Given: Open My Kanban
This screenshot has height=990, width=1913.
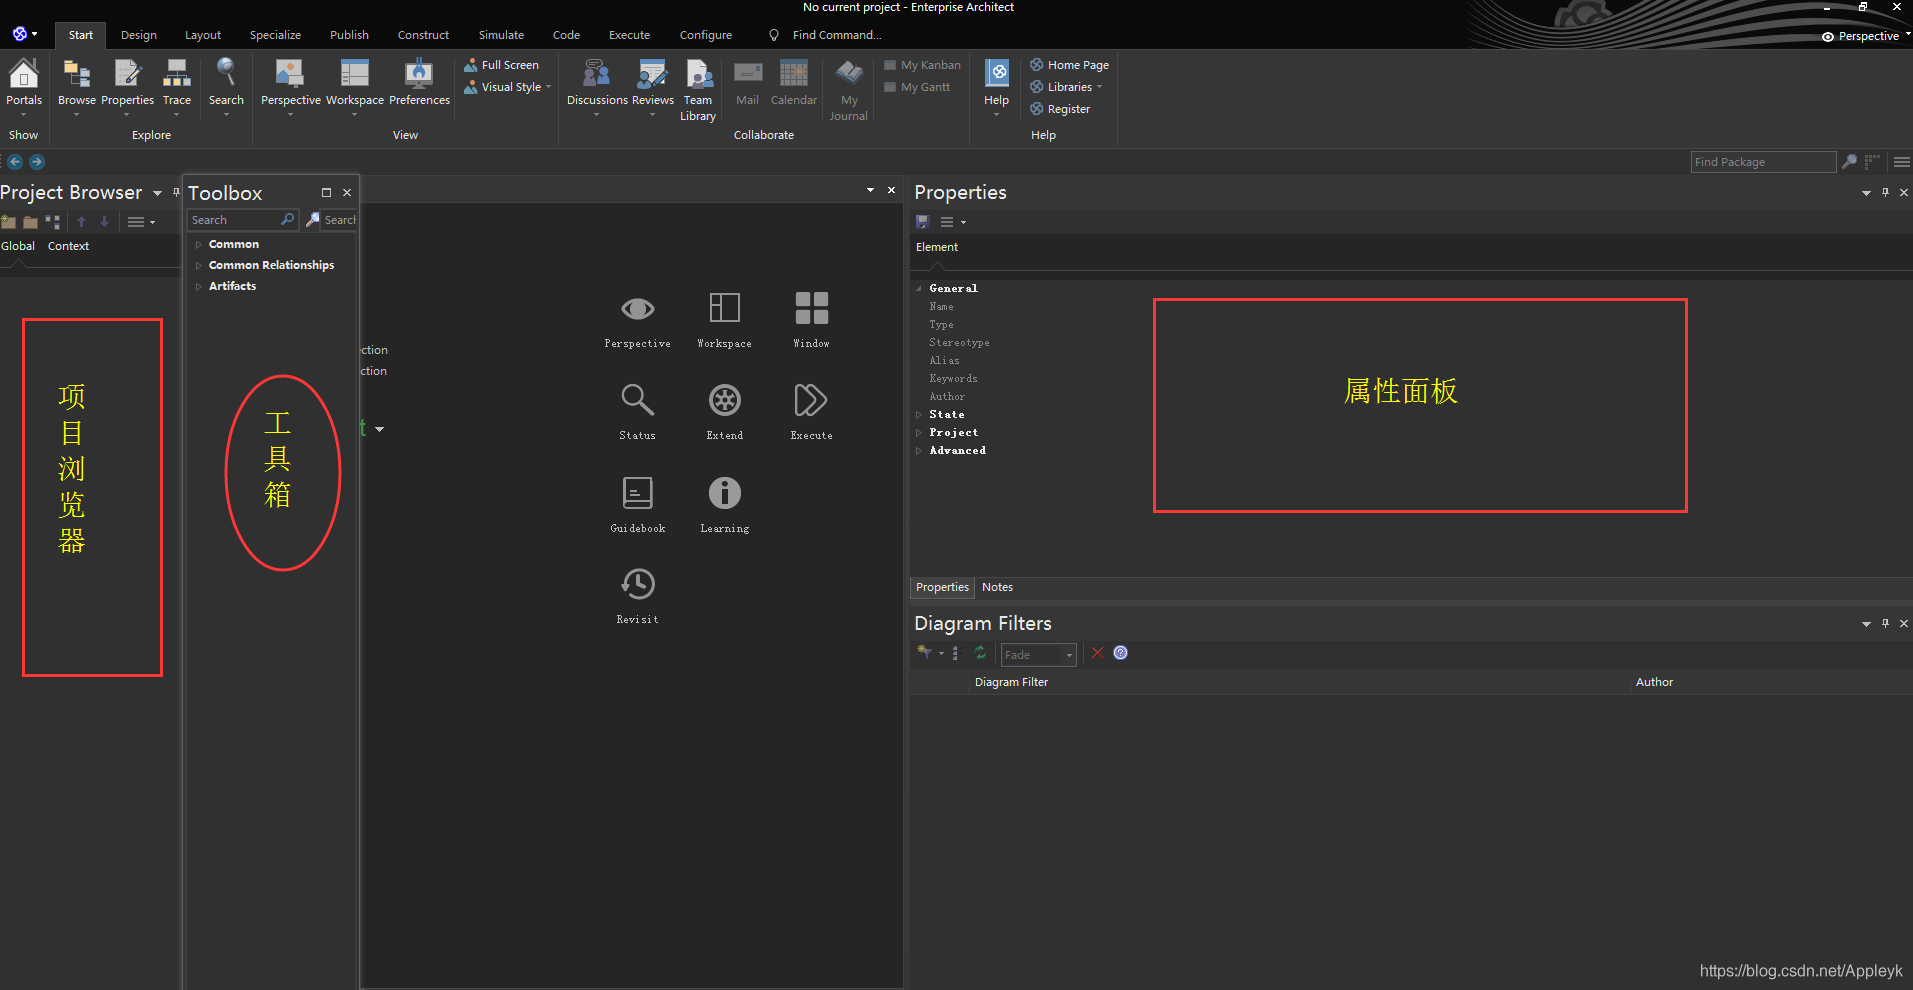Looking at the screenshot, I should tap(922, 65).
